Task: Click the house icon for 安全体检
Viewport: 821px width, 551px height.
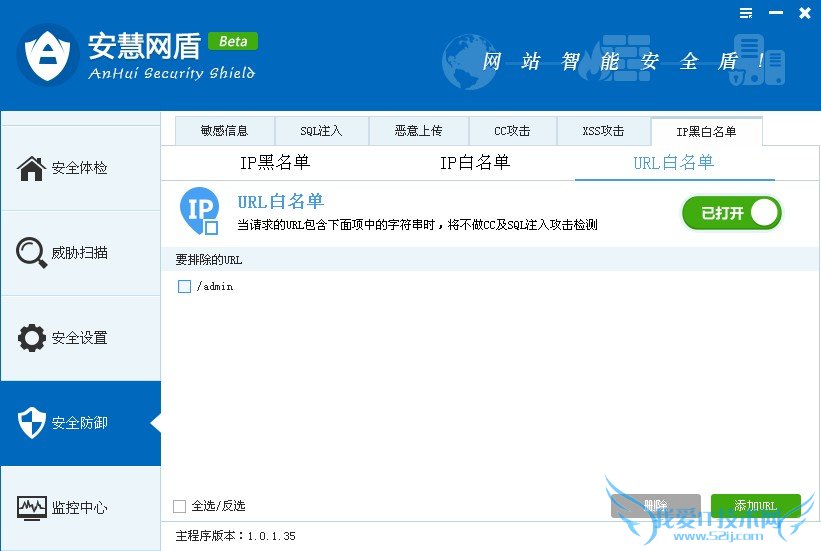Action: pos(31,168)
